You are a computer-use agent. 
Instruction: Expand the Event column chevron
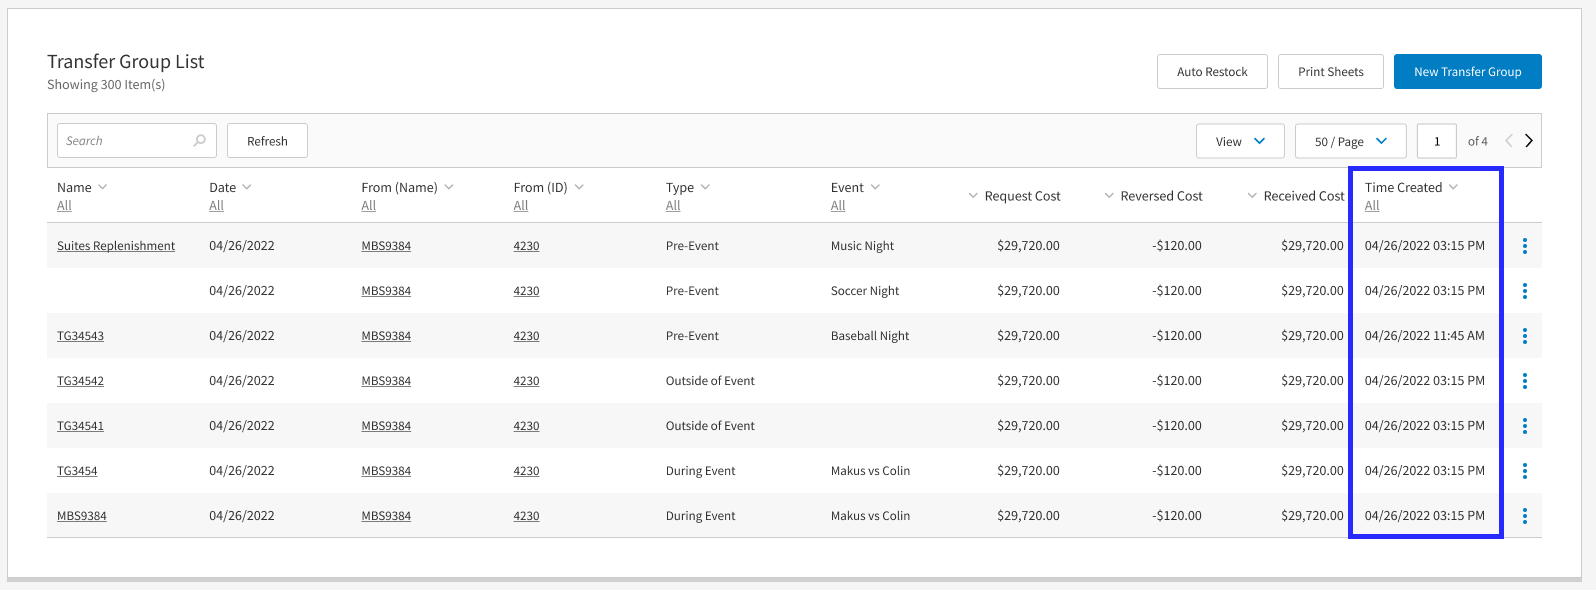[x=875, y=187]
